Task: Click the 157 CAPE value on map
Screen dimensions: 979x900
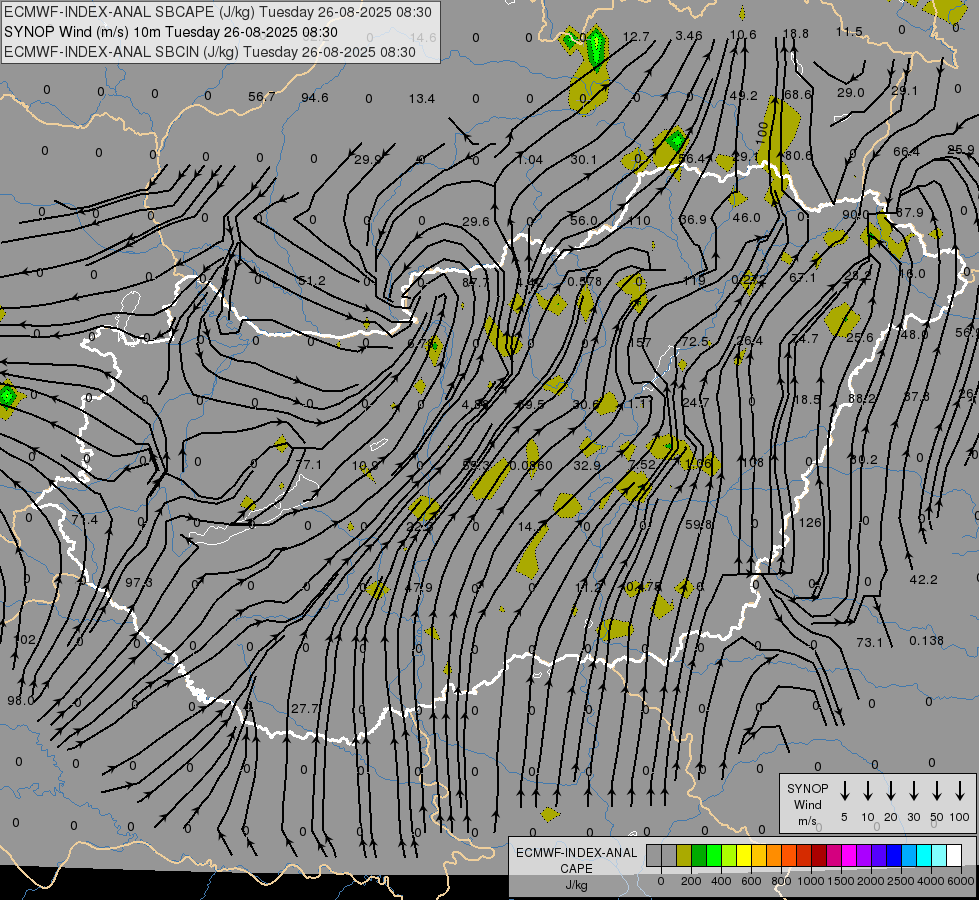Action: (x=640, y=342)
